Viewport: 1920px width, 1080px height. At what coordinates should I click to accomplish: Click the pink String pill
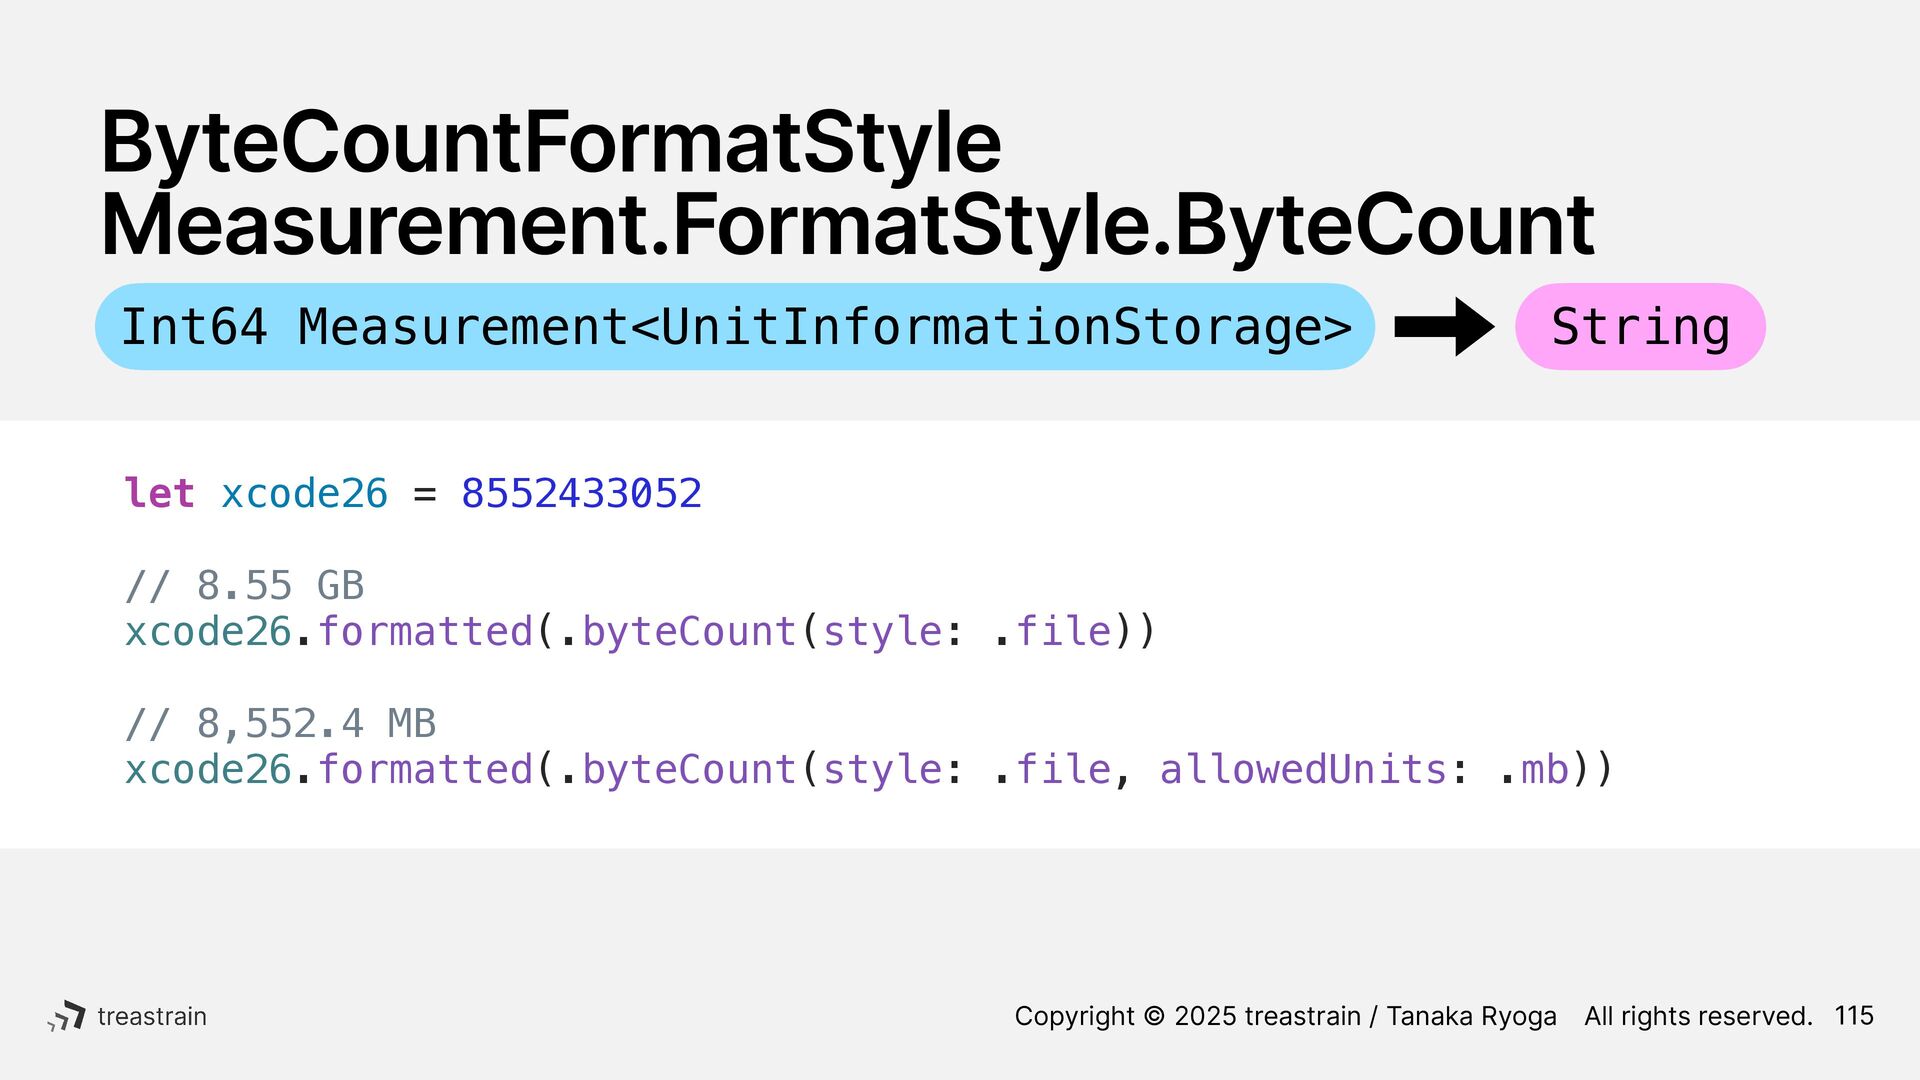point(1640,327)
